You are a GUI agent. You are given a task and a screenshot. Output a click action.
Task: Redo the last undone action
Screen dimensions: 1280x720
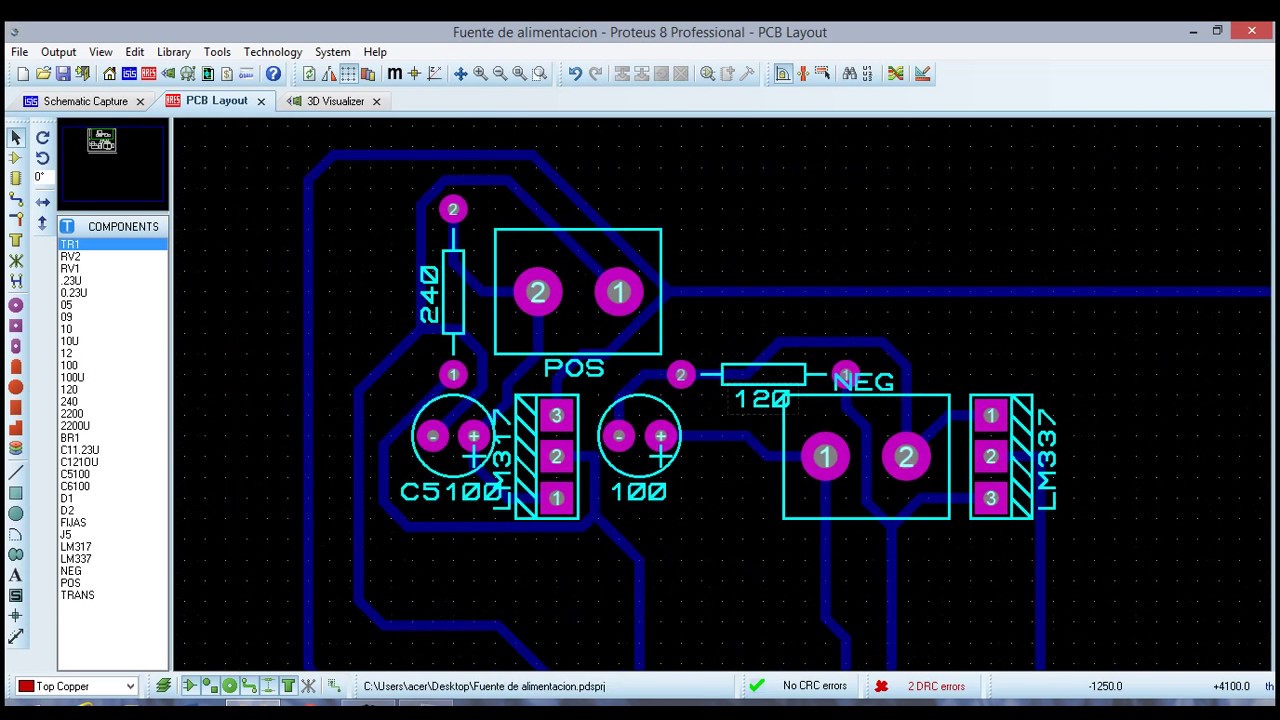pos(595,74)
